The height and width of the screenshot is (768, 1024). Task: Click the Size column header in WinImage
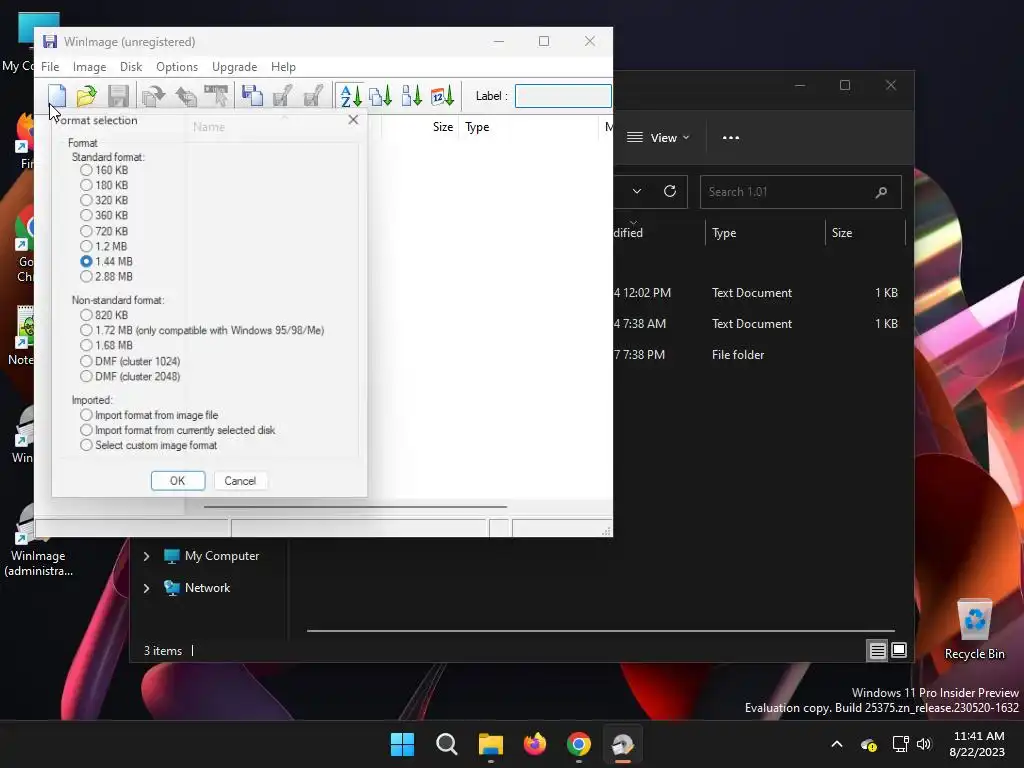click(x=421, y=127)
